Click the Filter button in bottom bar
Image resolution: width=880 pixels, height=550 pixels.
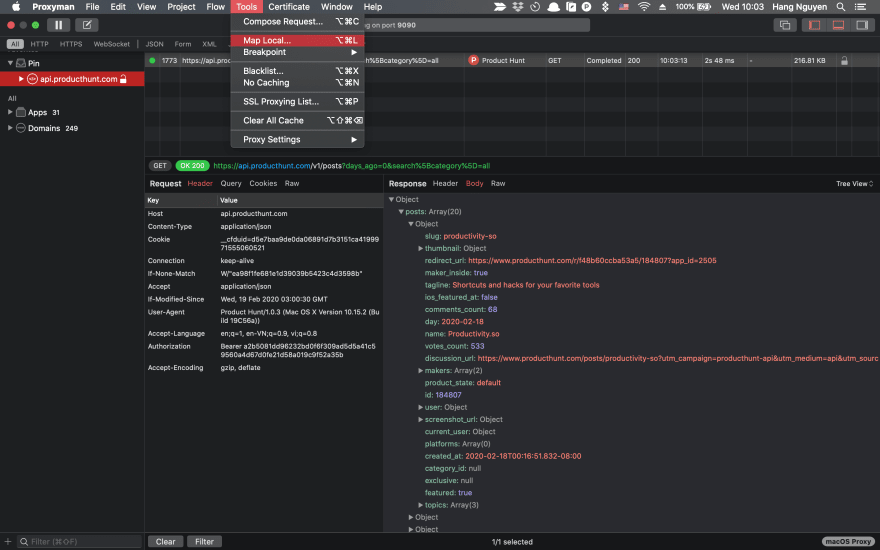(204, 542)
